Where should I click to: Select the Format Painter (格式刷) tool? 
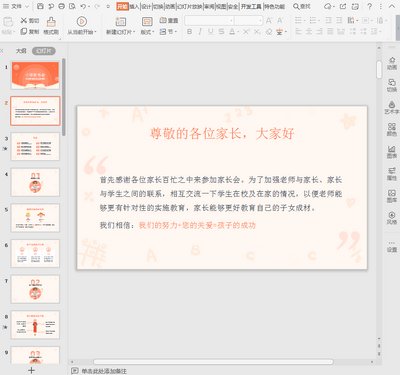click(51, 26)
